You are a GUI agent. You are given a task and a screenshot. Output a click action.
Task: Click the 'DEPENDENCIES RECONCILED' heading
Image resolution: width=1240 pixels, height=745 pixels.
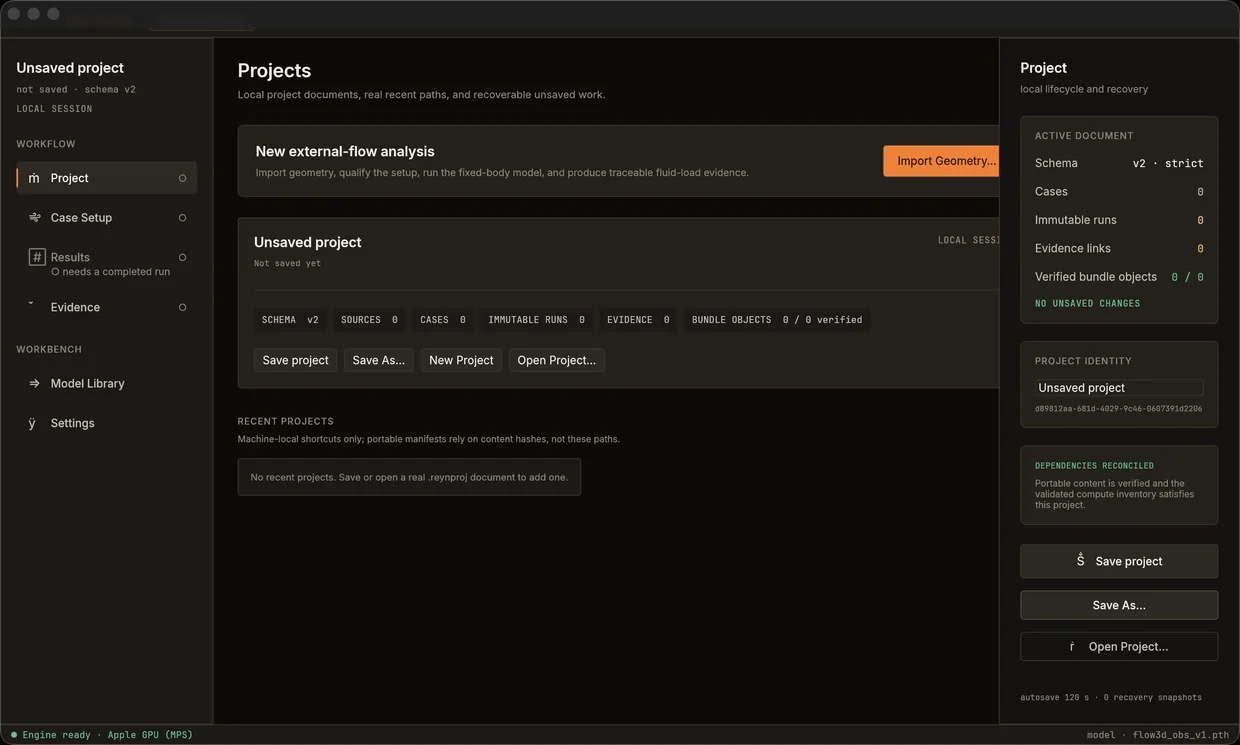(x=1094, y=466)
